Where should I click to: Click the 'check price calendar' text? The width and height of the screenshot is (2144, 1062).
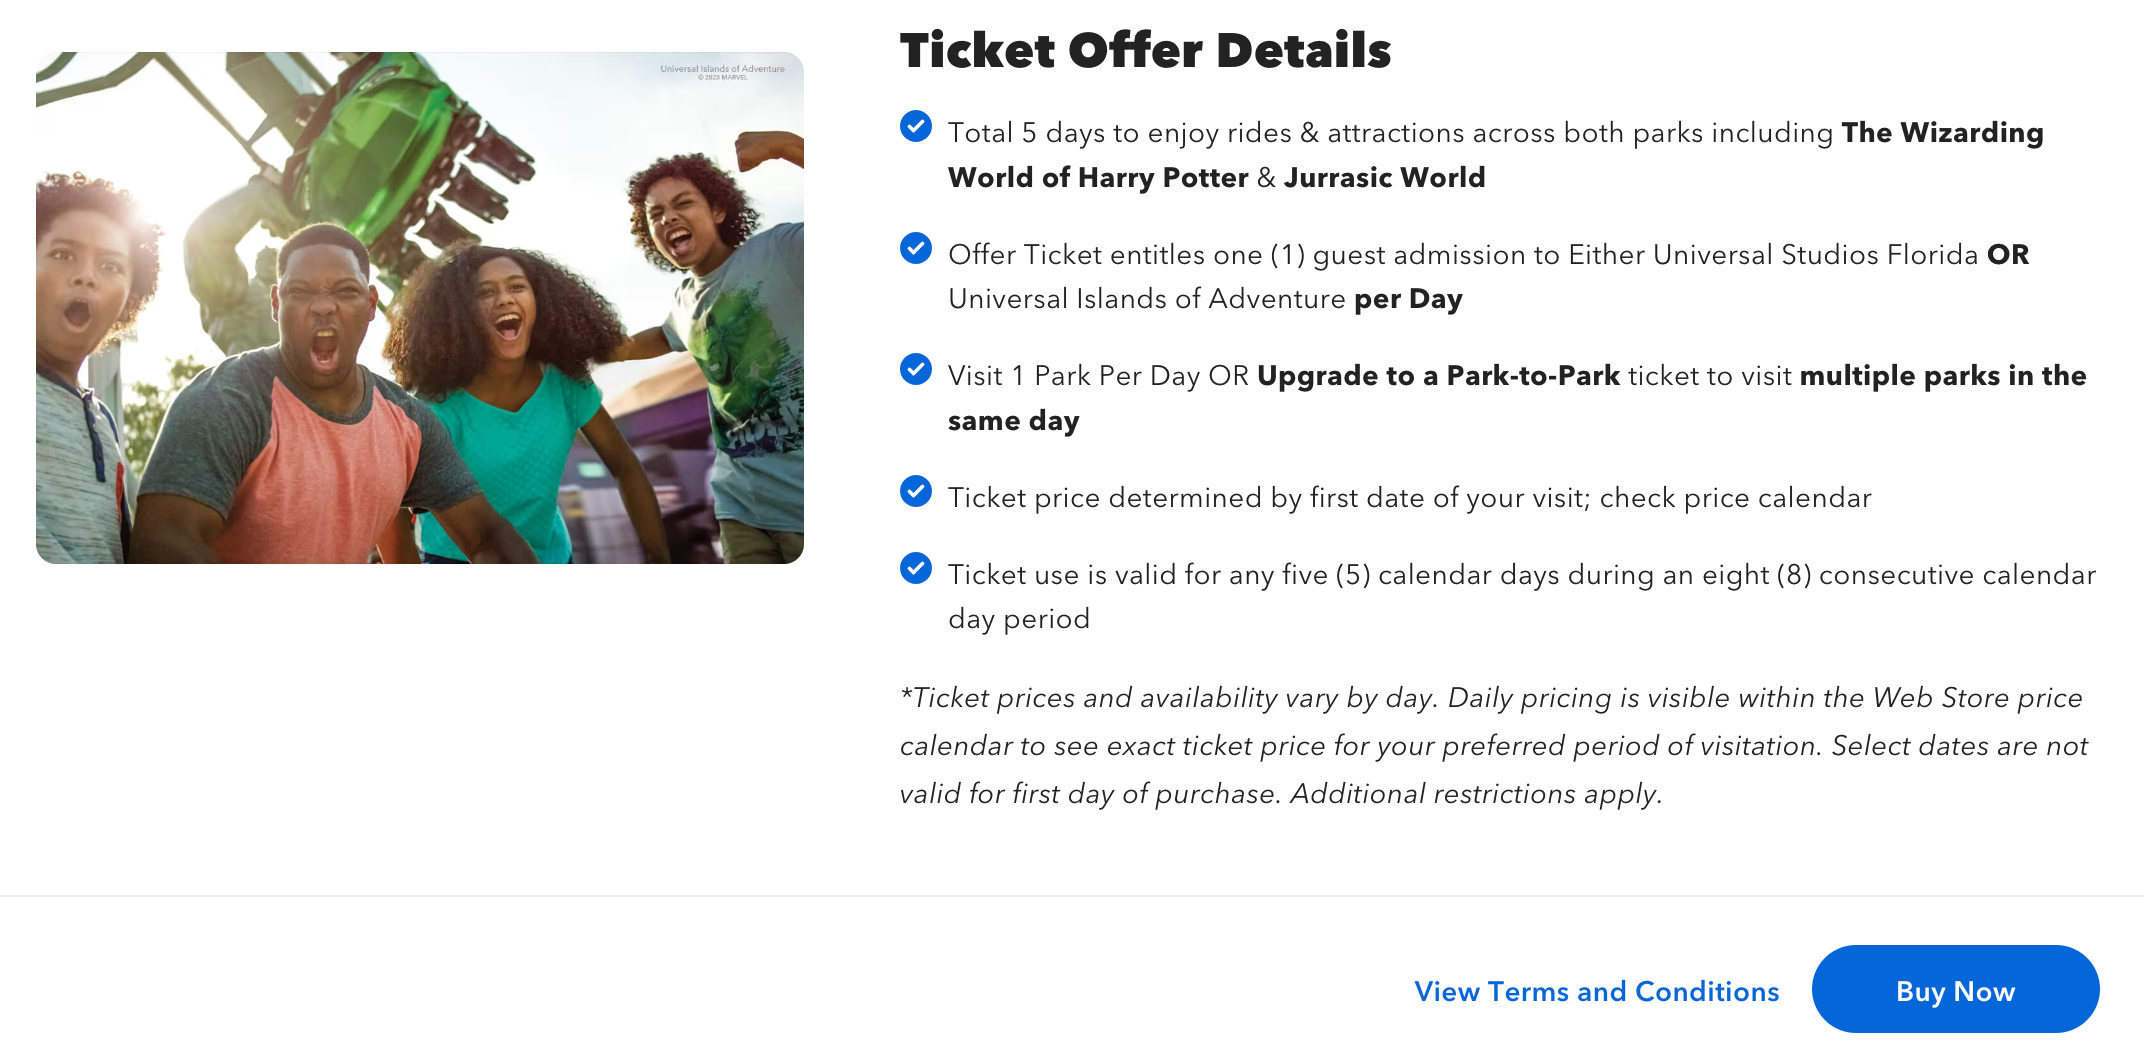click(1735, 498)
